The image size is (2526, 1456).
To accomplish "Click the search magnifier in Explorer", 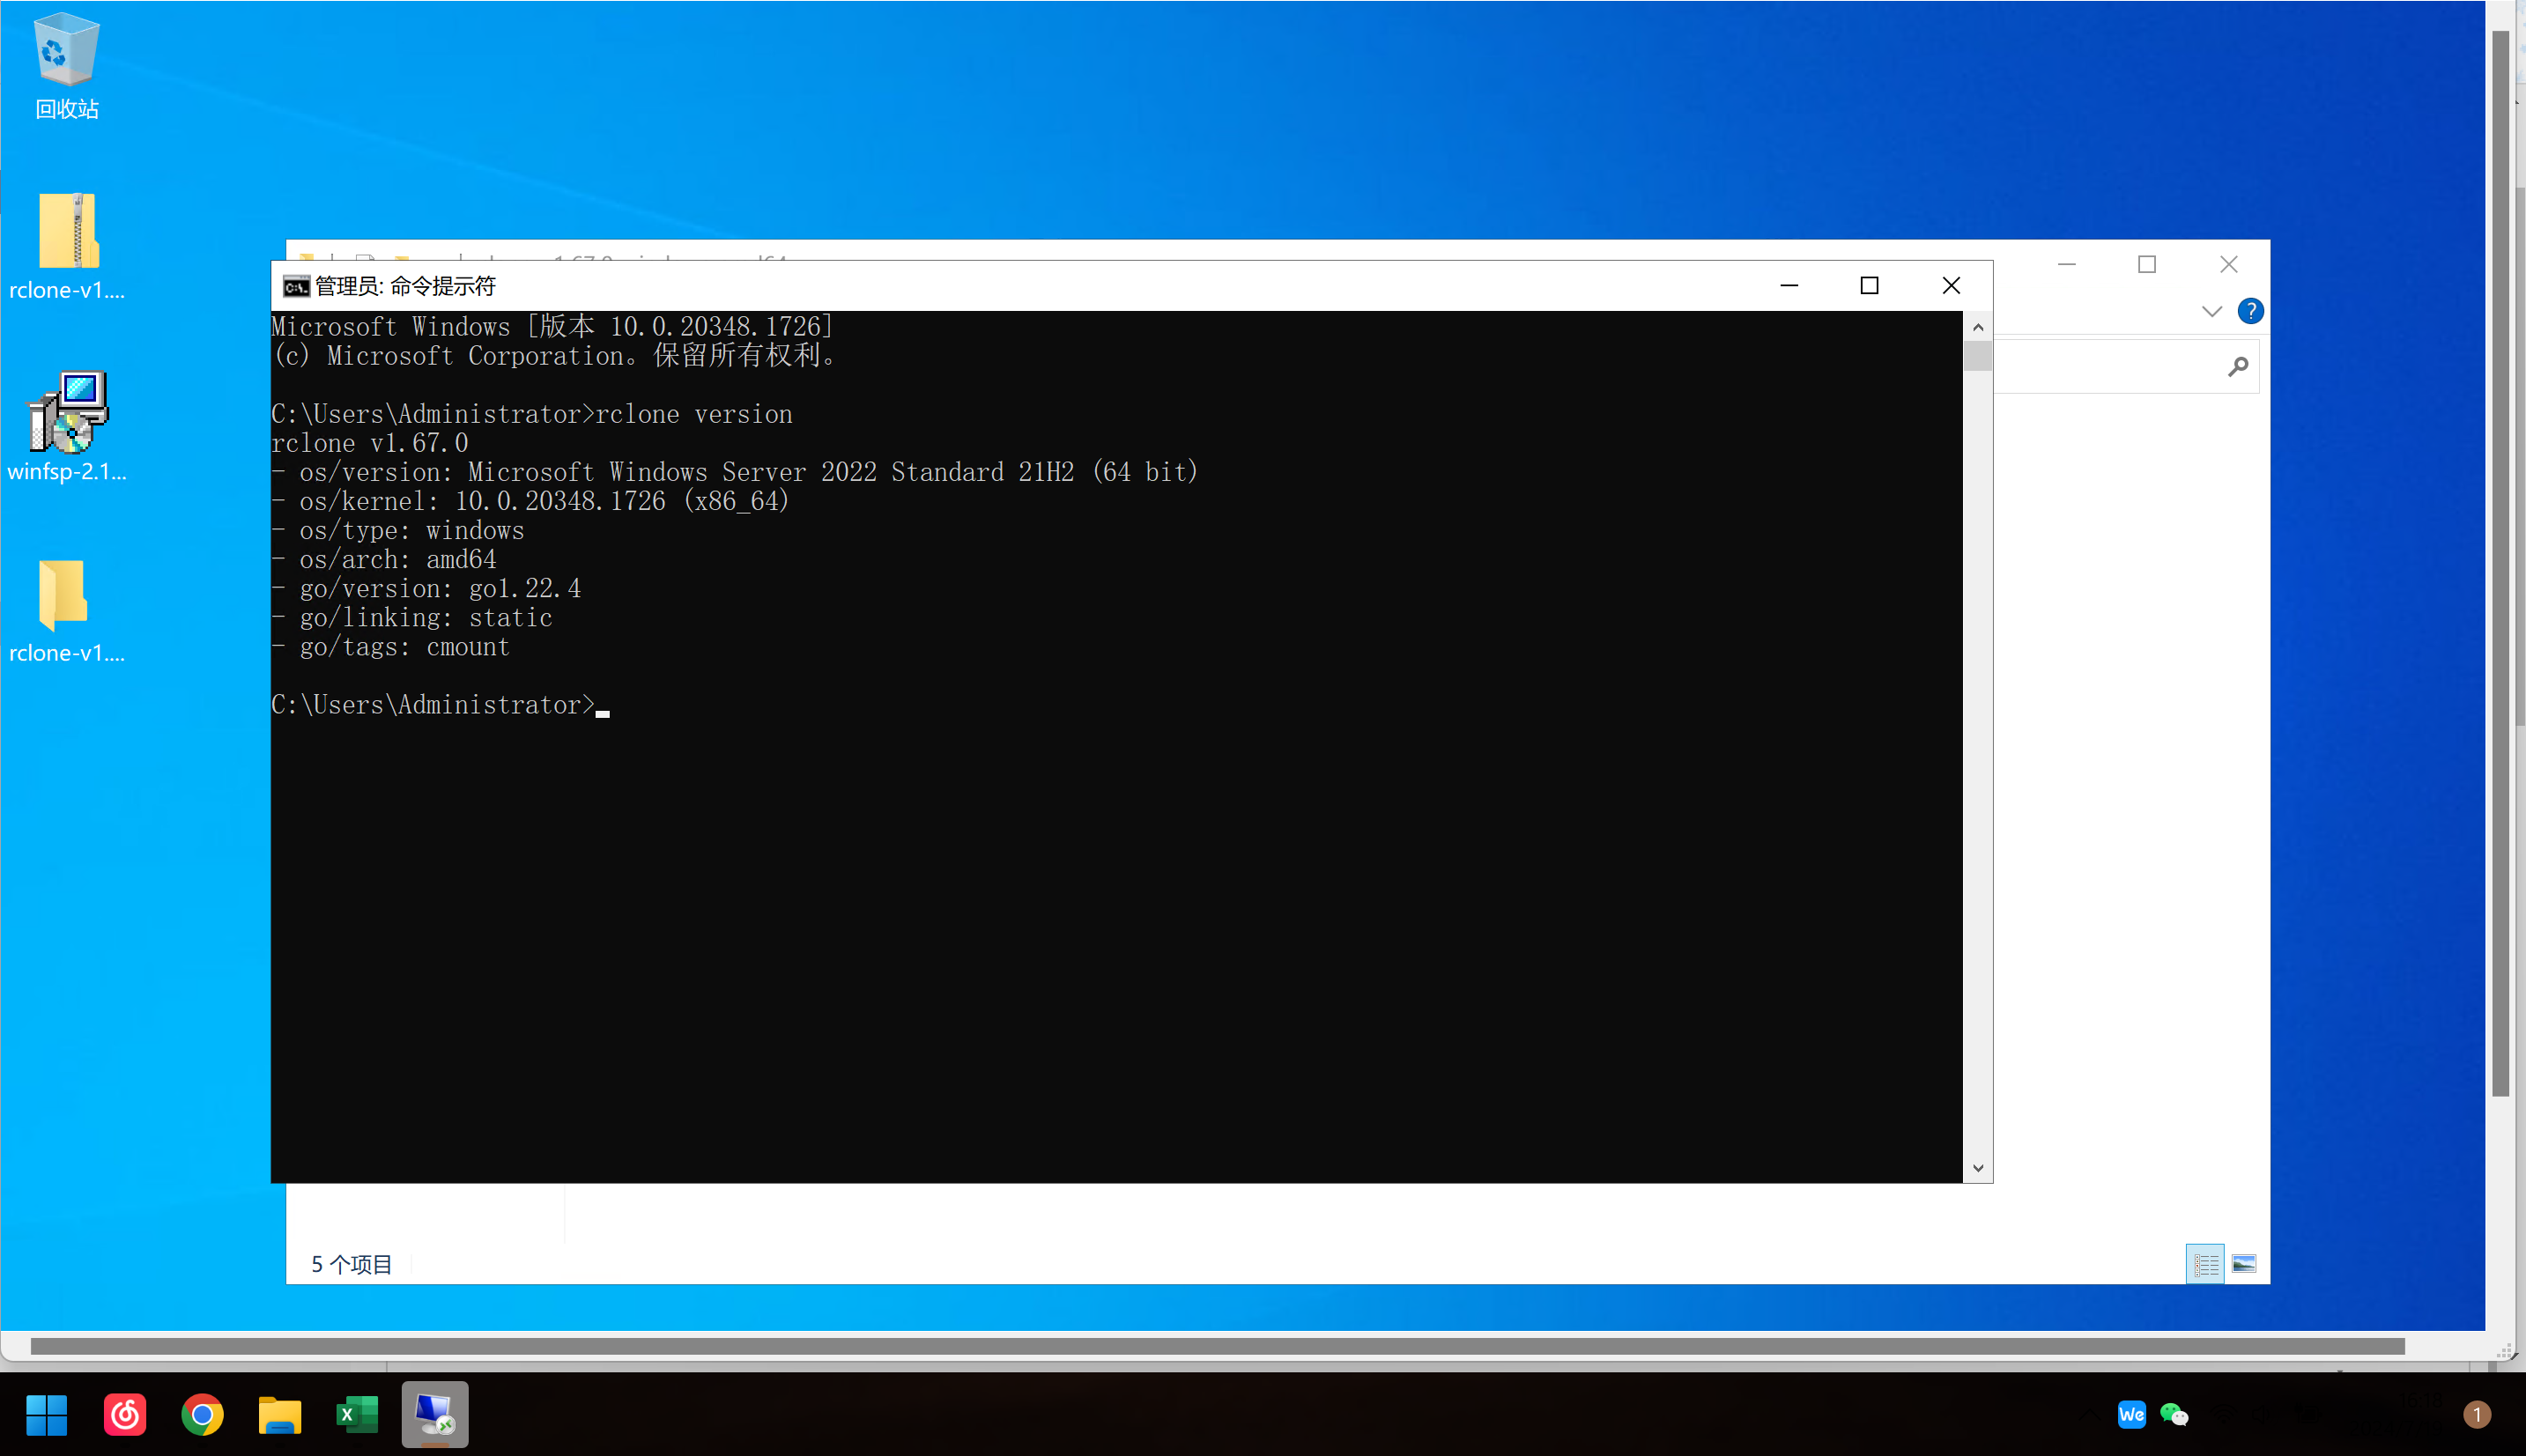I will coord(2237,367).
